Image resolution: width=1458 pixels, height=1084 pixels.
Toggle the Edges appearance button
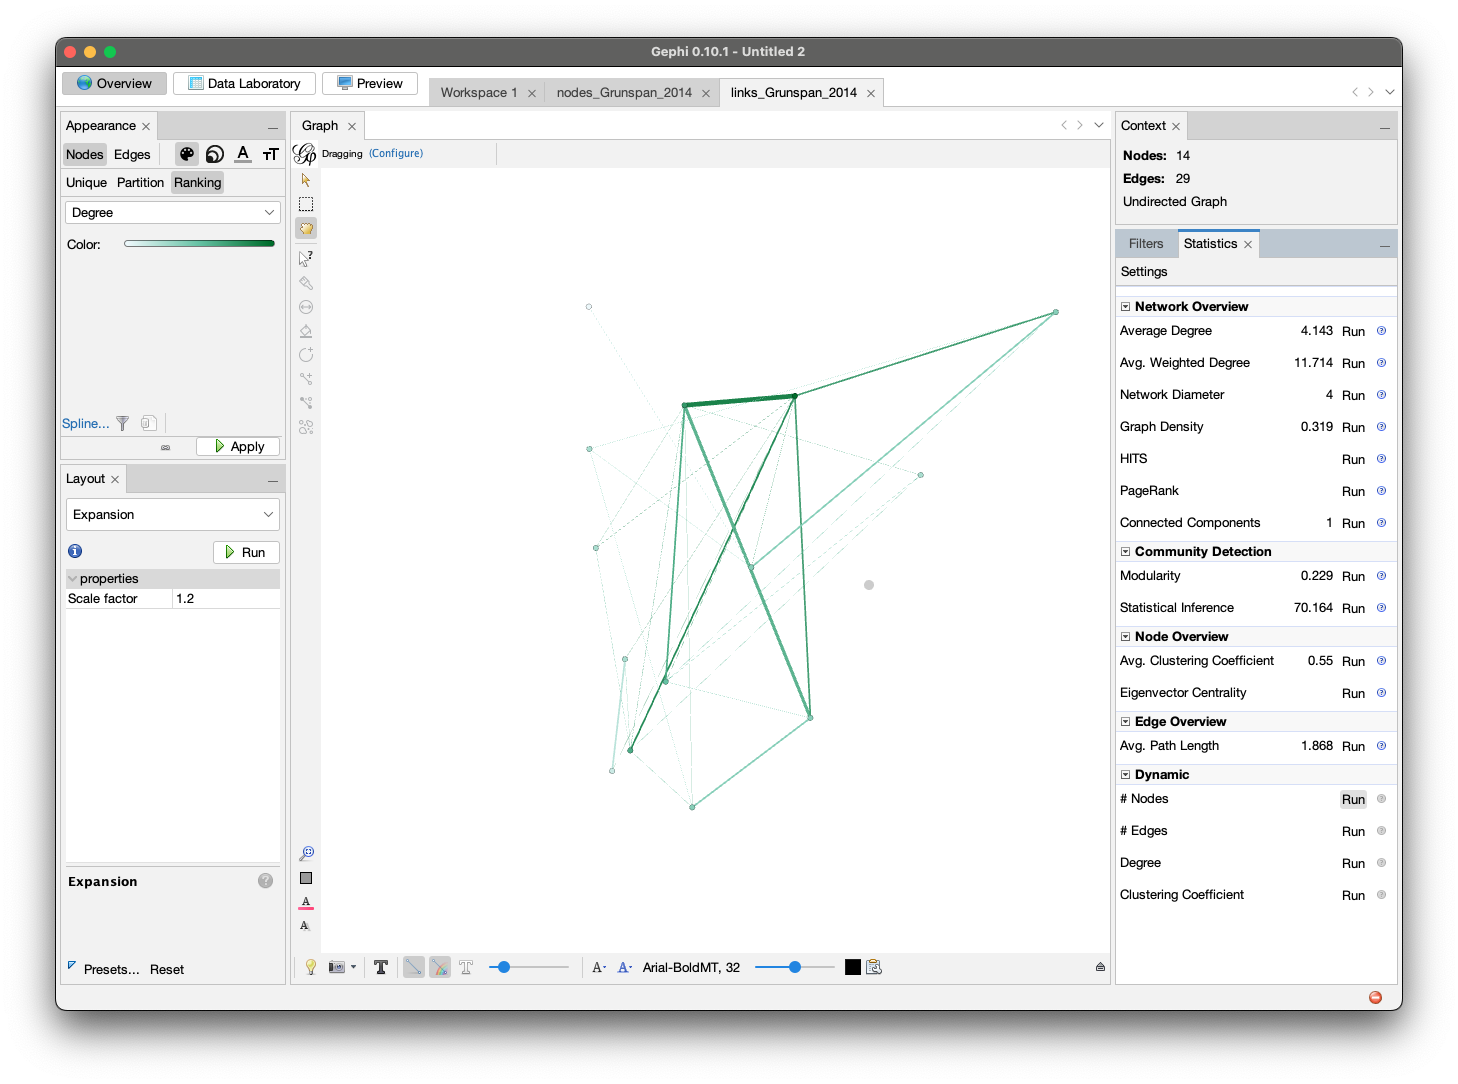tap(132, 154)
